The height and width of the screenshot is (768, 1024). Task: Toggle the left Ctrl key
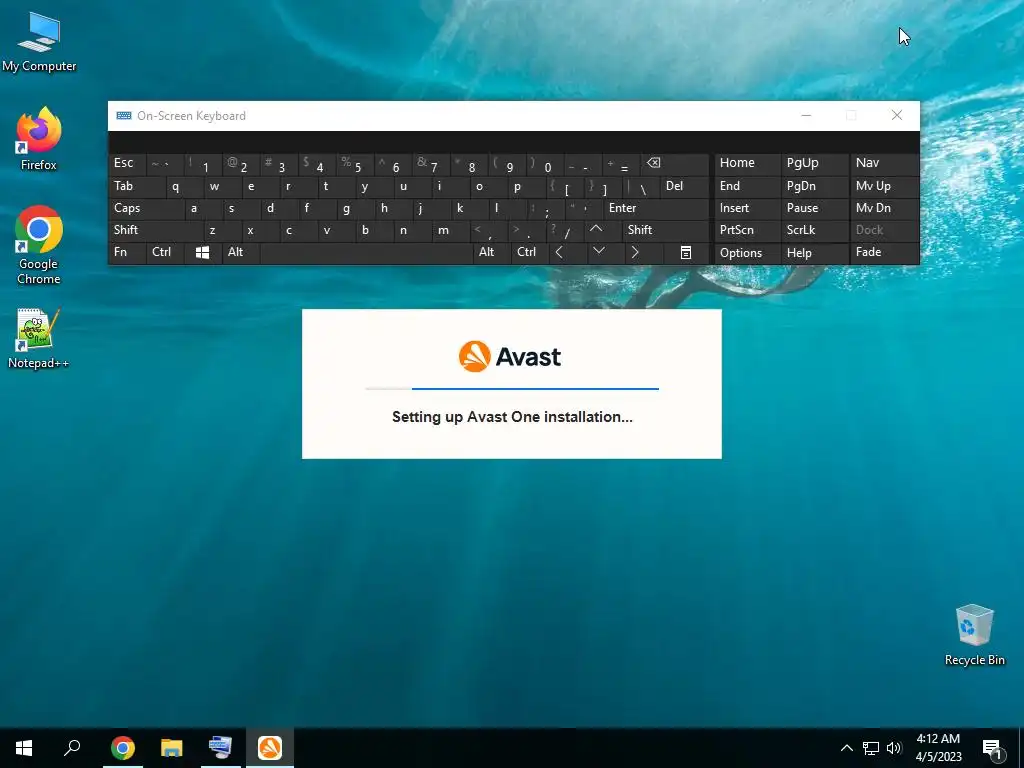pos(165,253)
